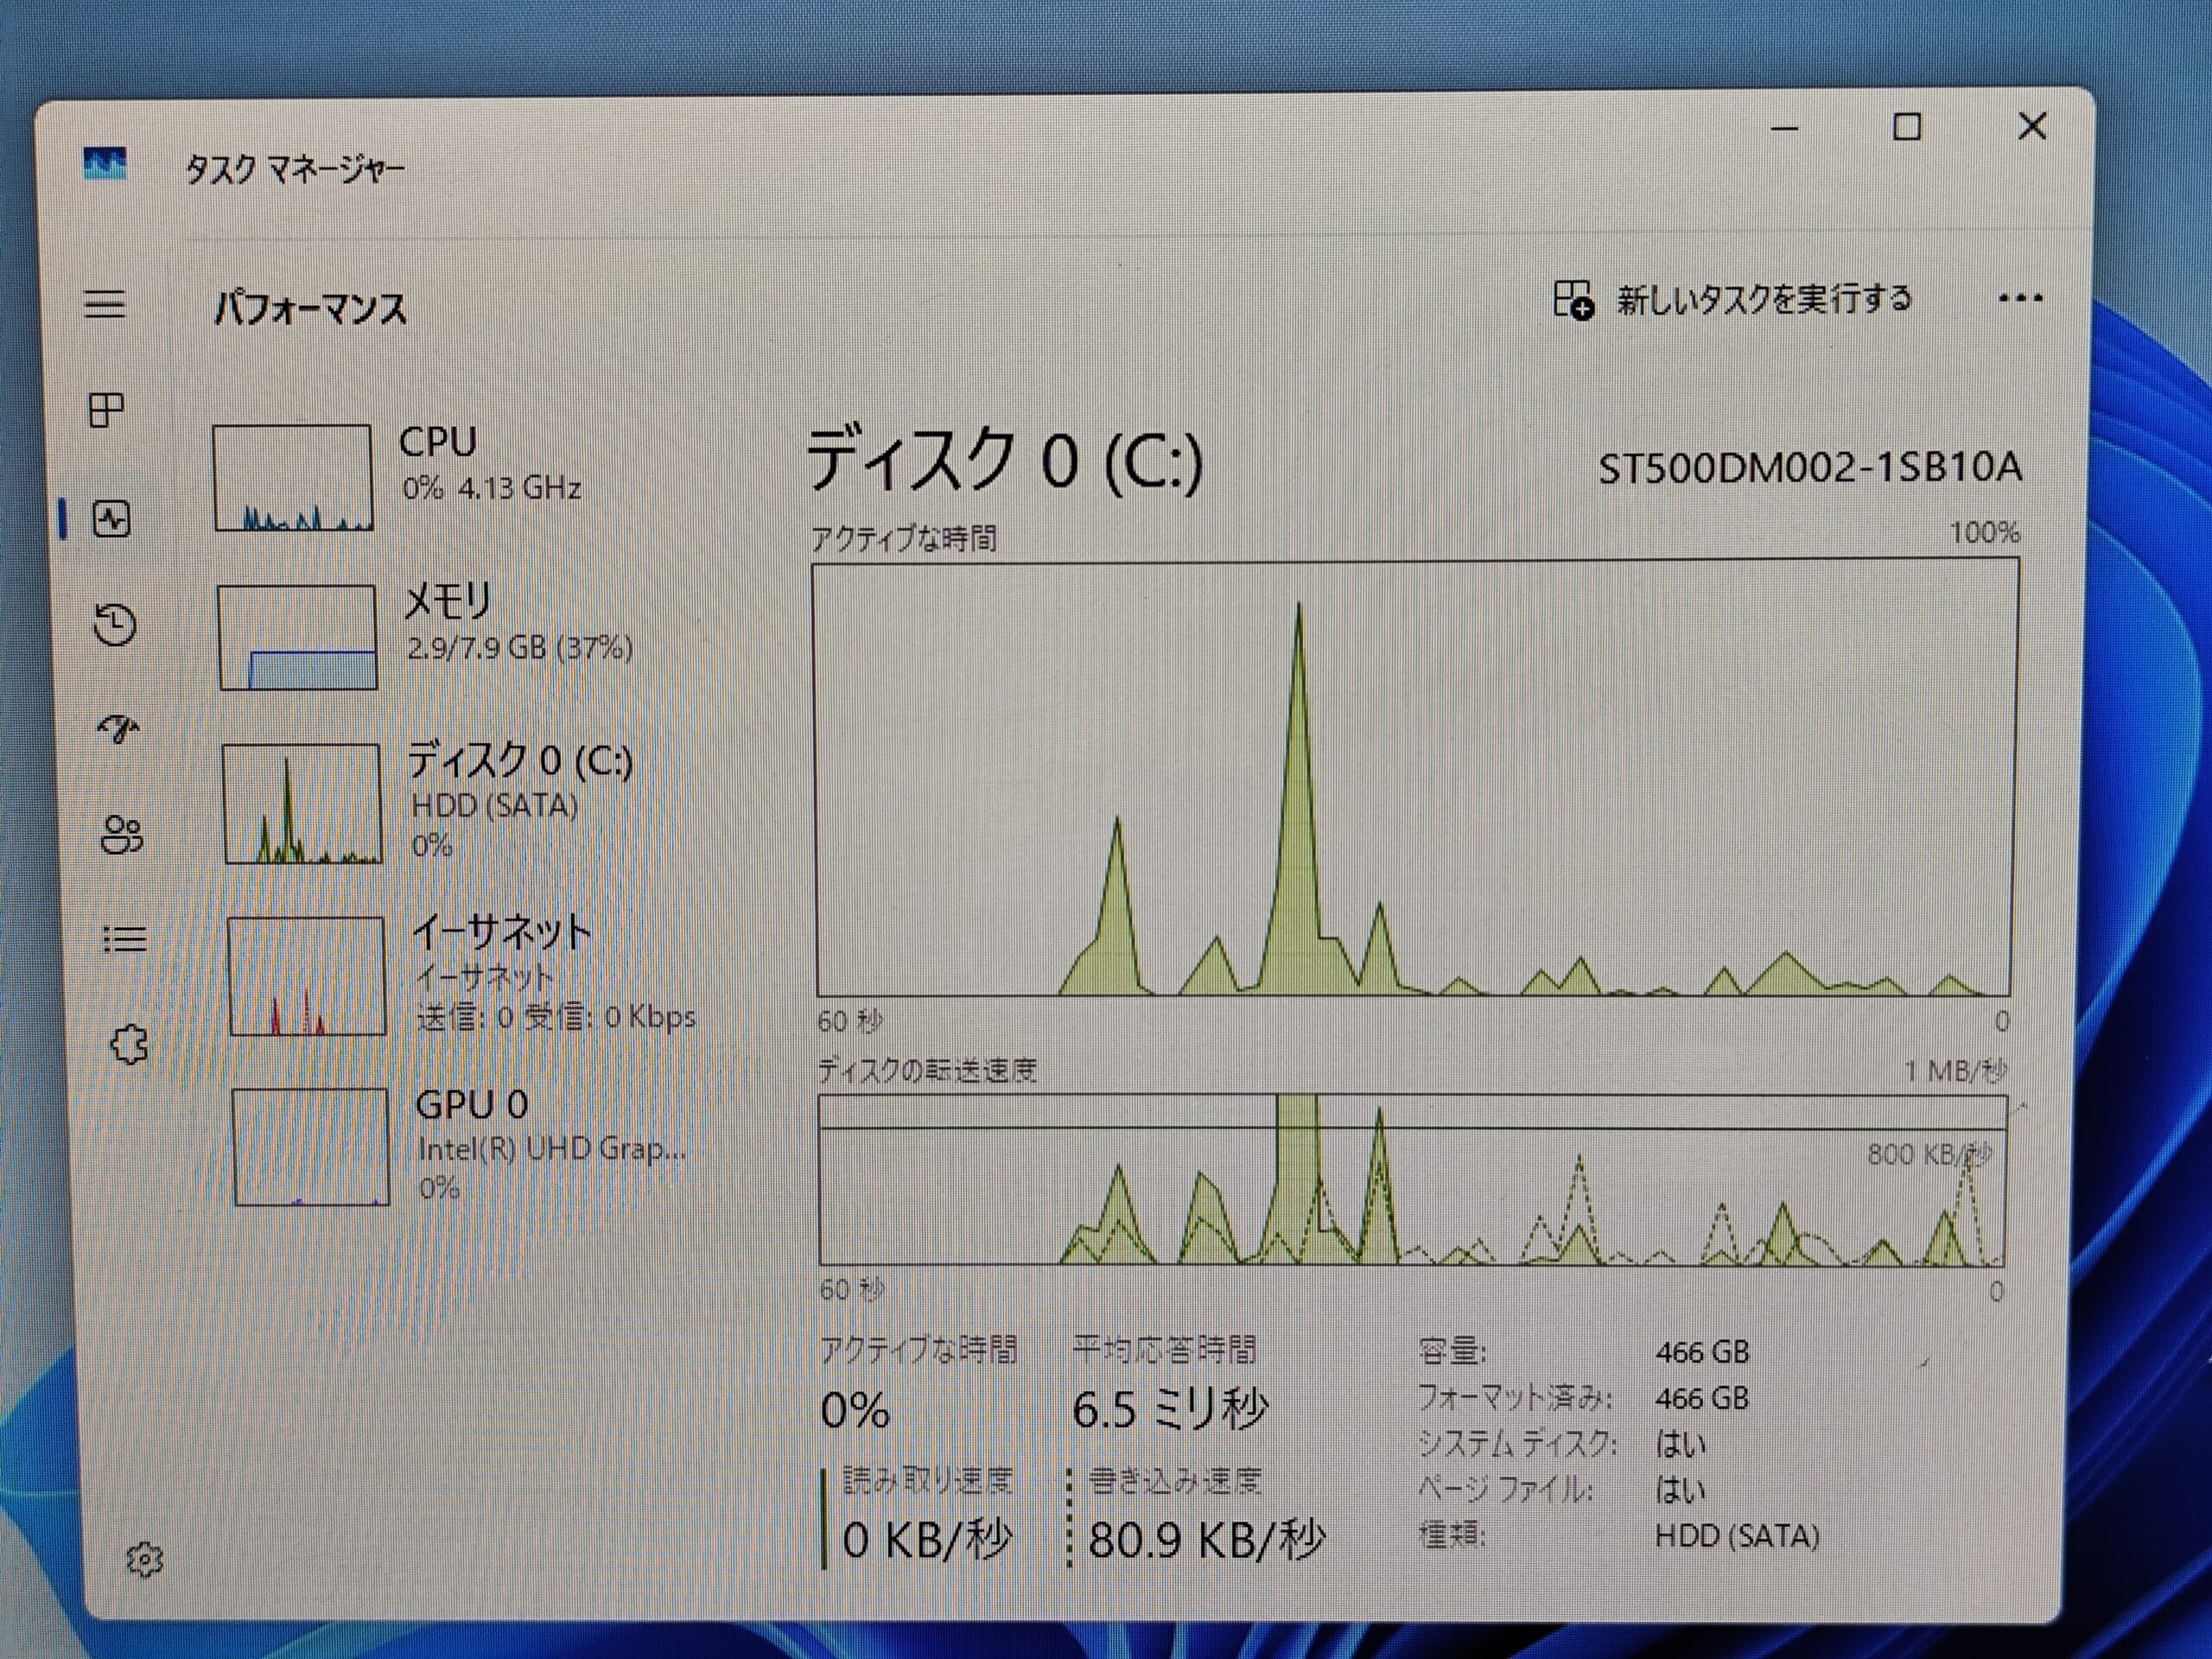Click the Task Manager app icon
Image resolution: width=2212 pixels, height=1659 pixels.
[105, 164]
